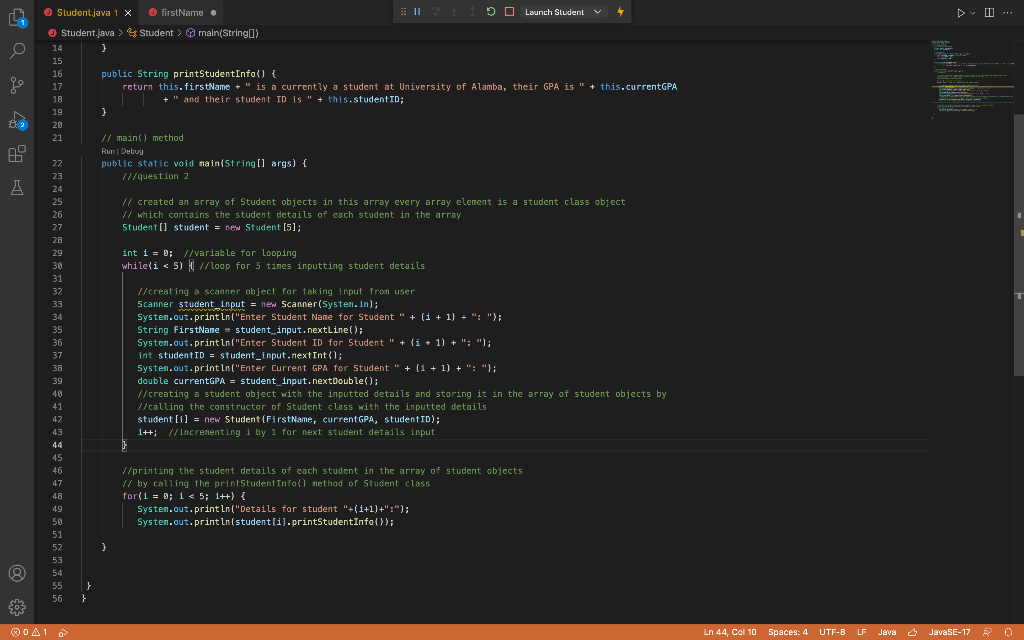Stop debugging with the red square

click(x=509, y=12)
